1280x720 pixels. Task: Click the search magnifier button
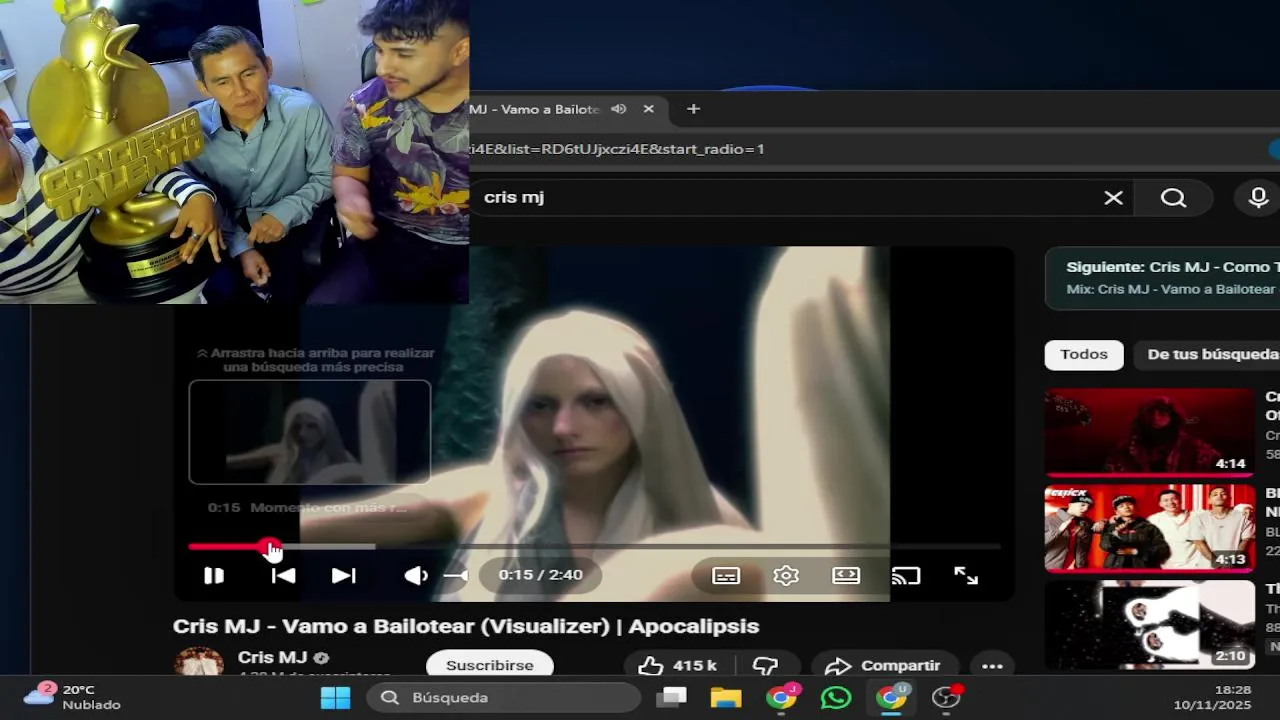(x=1173, y=198)
